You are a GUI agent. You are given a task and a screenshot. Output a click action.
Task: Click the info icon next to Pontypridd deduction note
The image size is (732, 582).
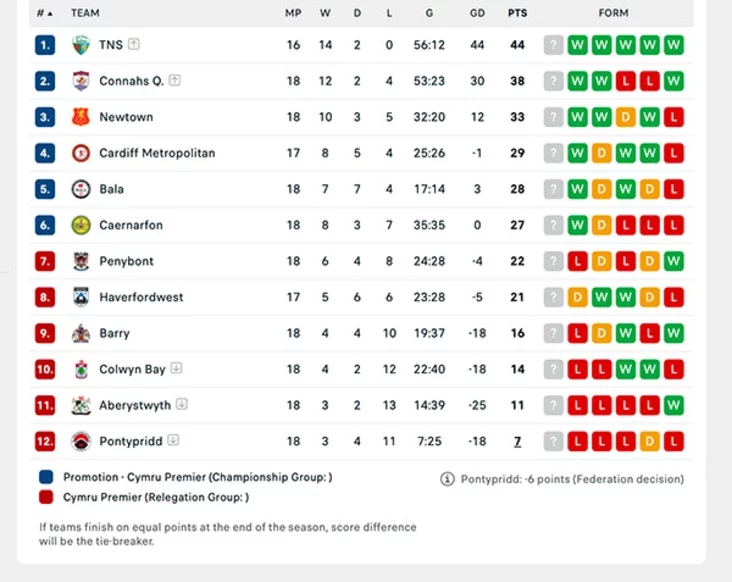point(448,479)
